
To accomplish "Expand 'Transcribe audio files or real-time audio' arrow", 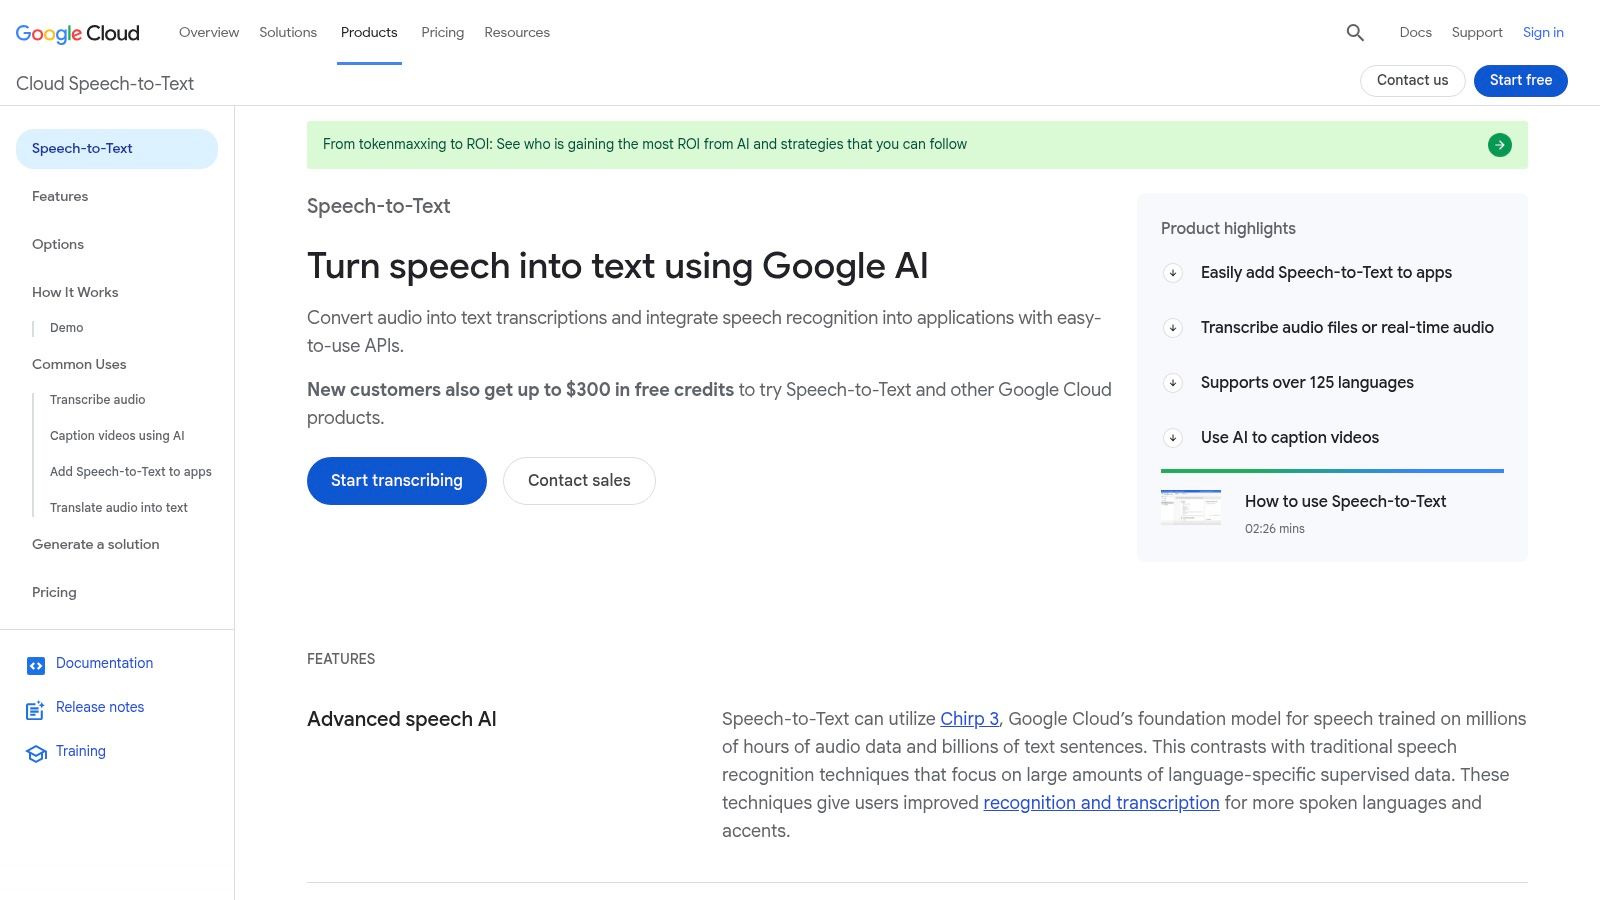I will 1173,328.
